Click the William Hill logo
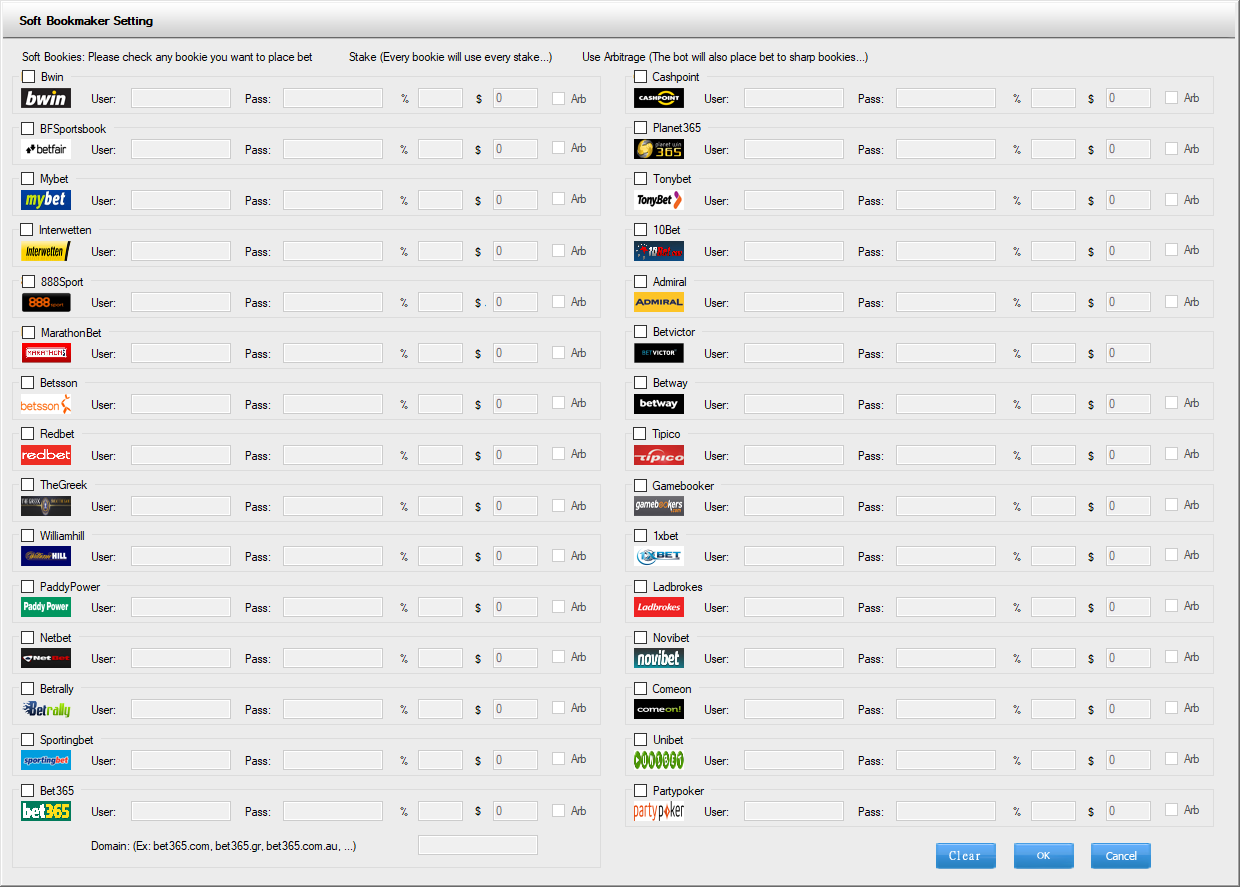1240x887 pixels. pyautogui.click(x=46, y=556)
